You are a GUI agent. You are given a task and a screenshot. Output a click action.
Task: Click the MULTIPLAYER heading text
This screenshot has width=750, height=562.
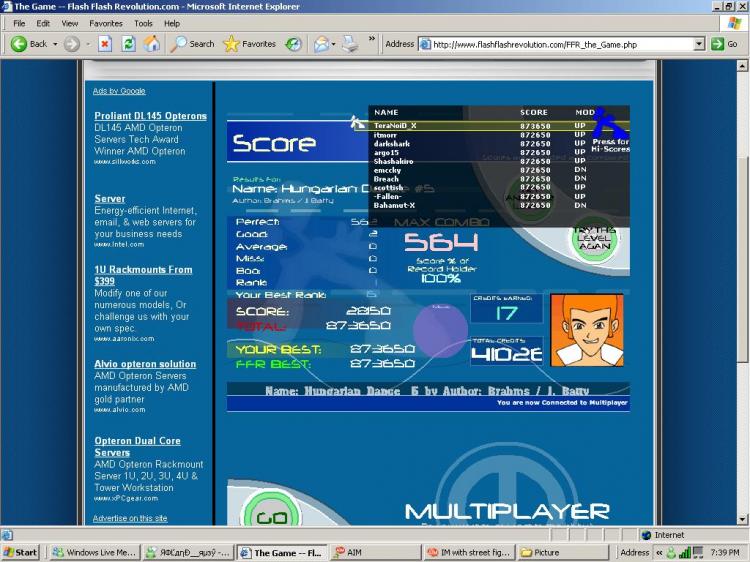pyautogui.click(x=507, y=512)
